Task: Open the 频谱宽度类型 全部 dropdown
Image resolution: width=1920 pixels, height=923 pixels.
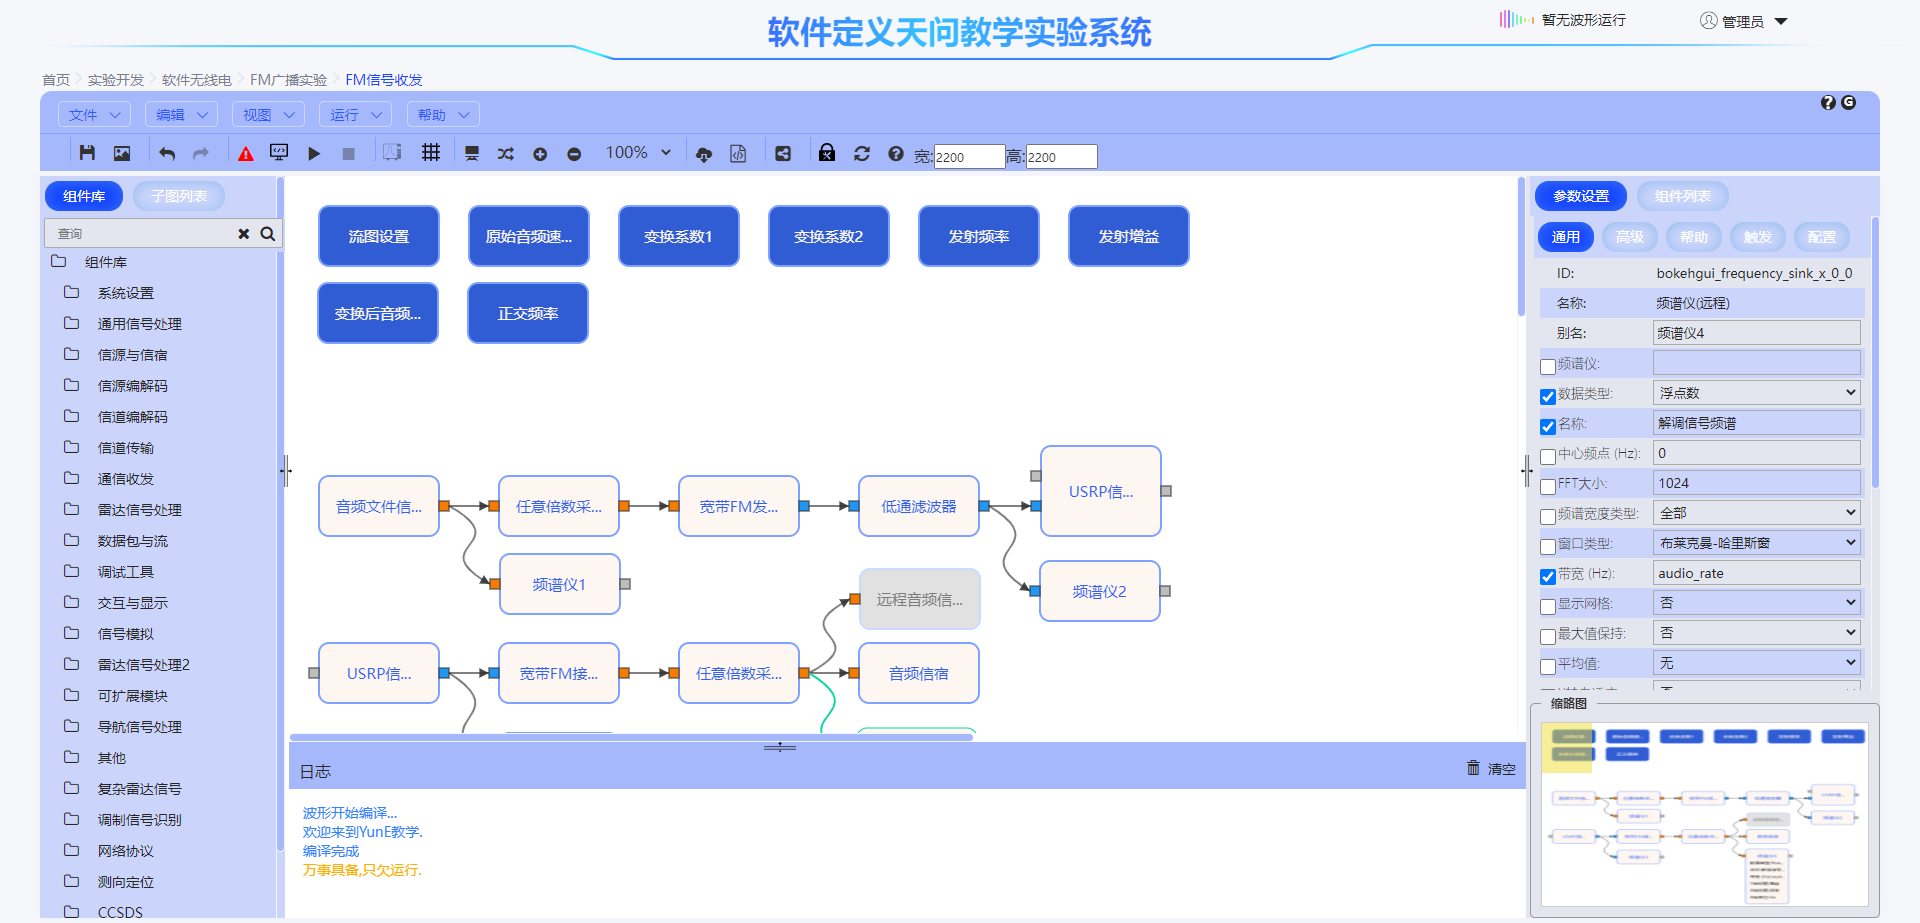Action: coord(1757,513)
